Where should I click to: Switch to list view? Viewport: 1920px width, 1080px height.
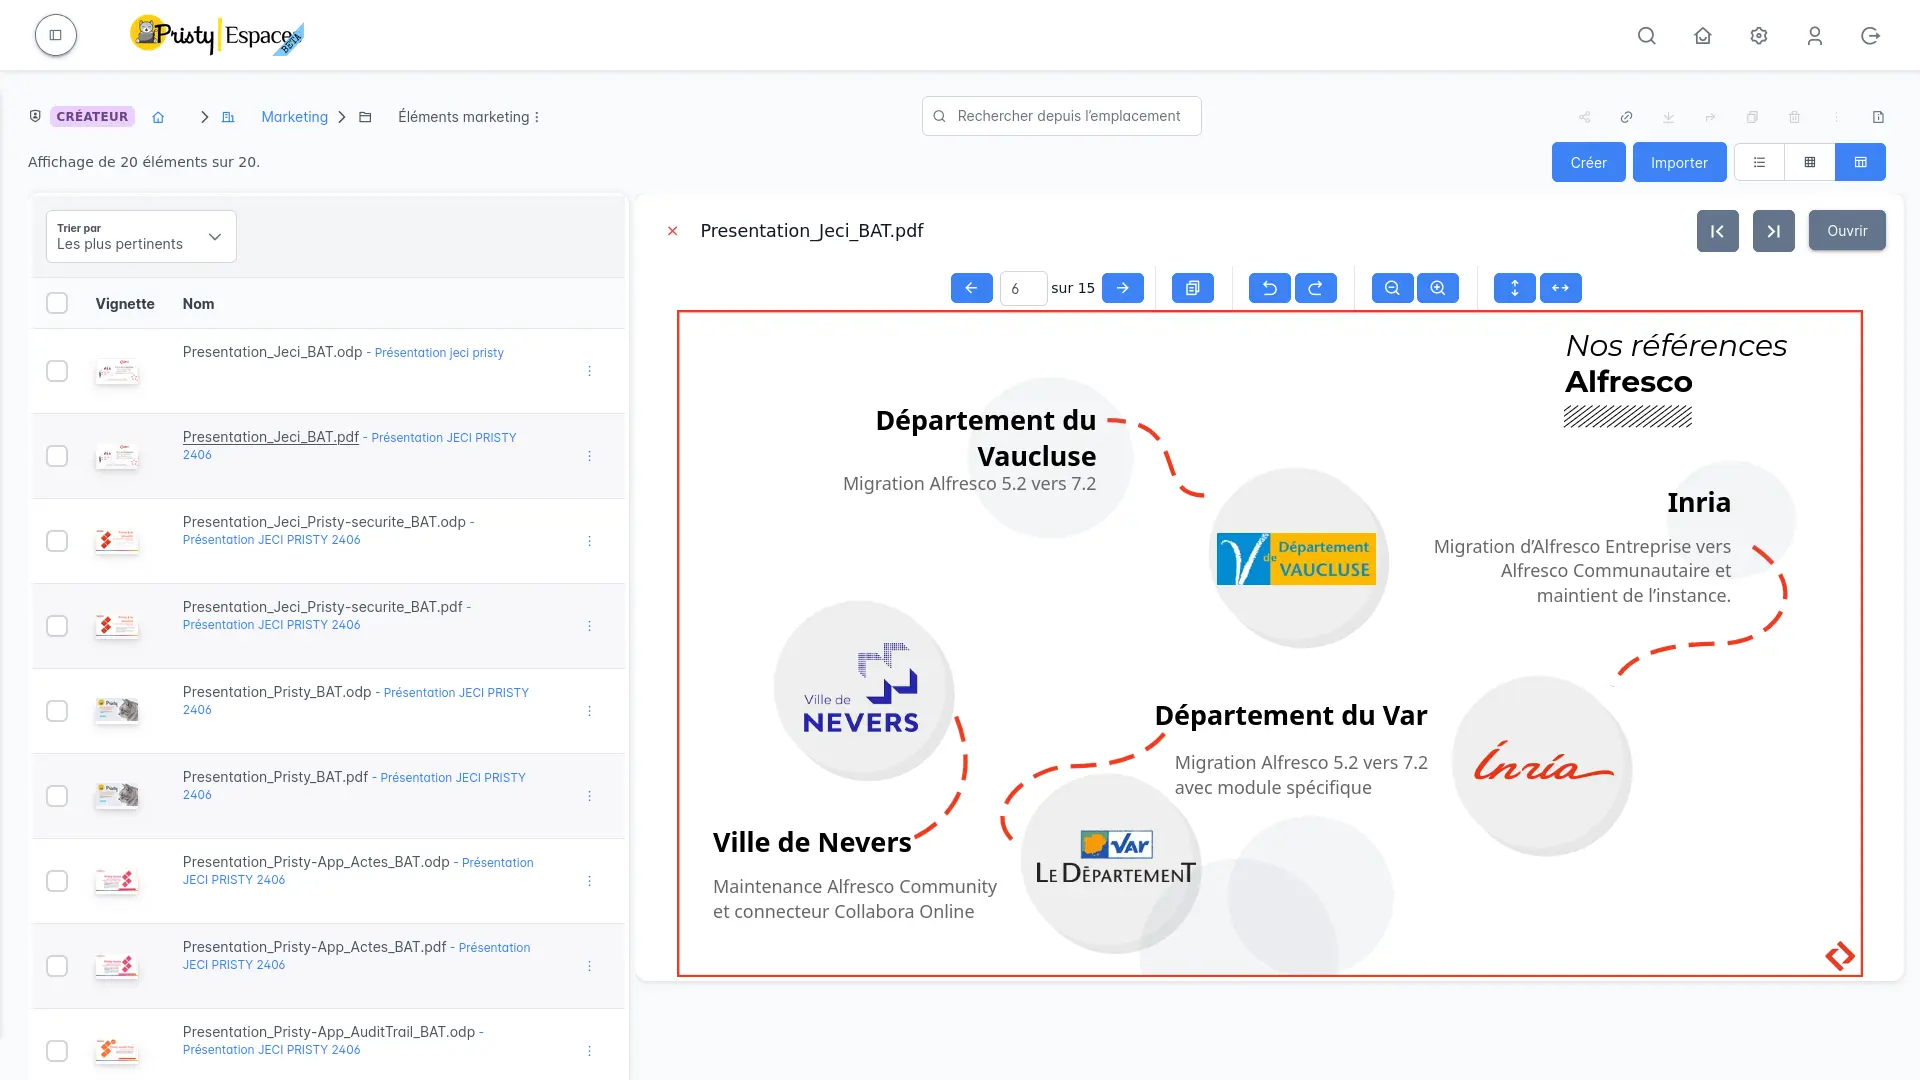tap(1759, 162)
